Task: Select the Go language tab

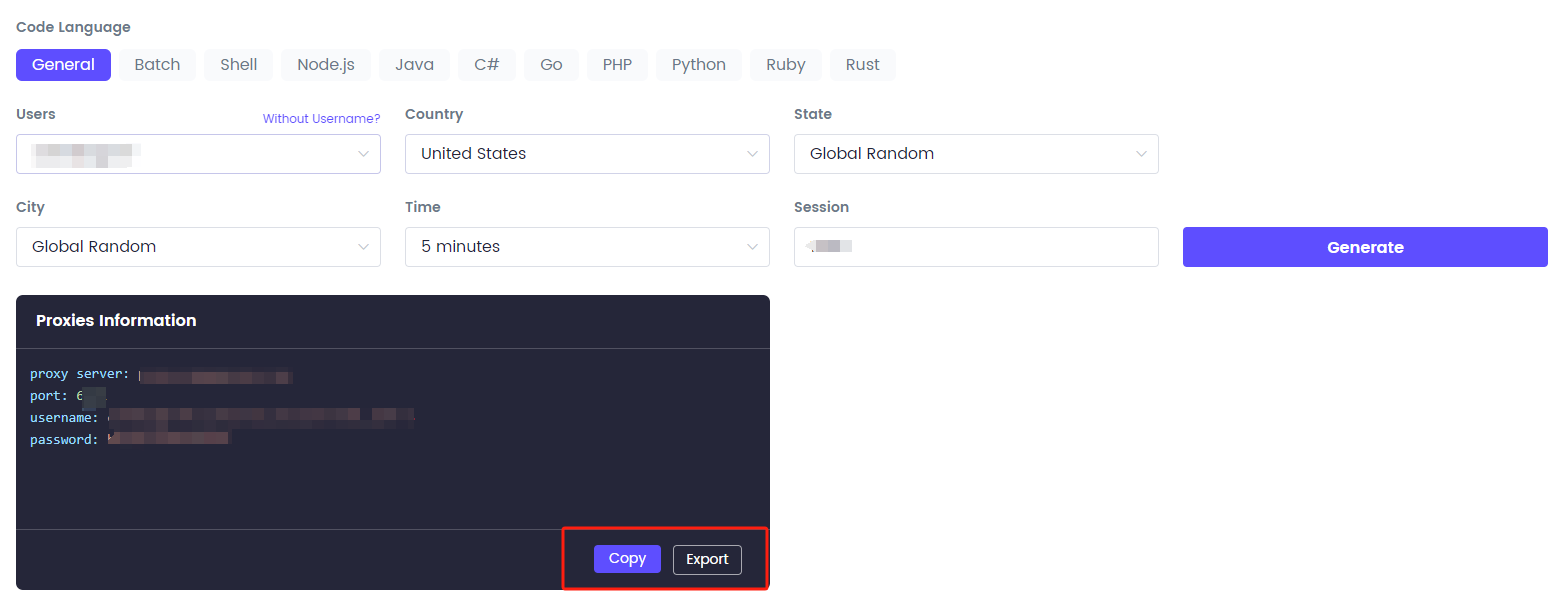Action: coord(551,65)
